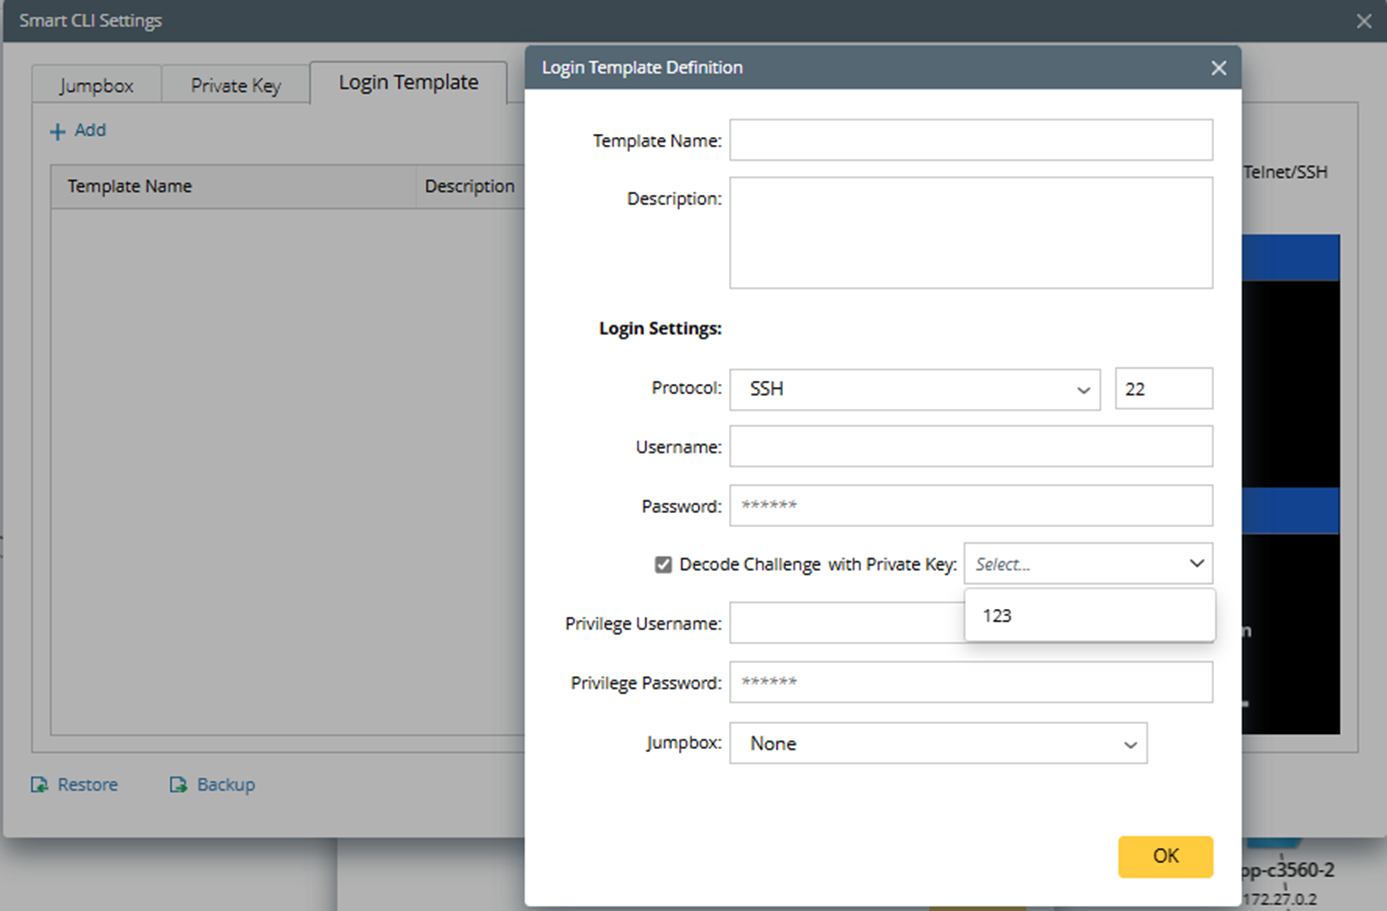This screenshot has height=911, width=1387.
Task: Close the Smart CLI Settings window
Action: point(1363,21)
